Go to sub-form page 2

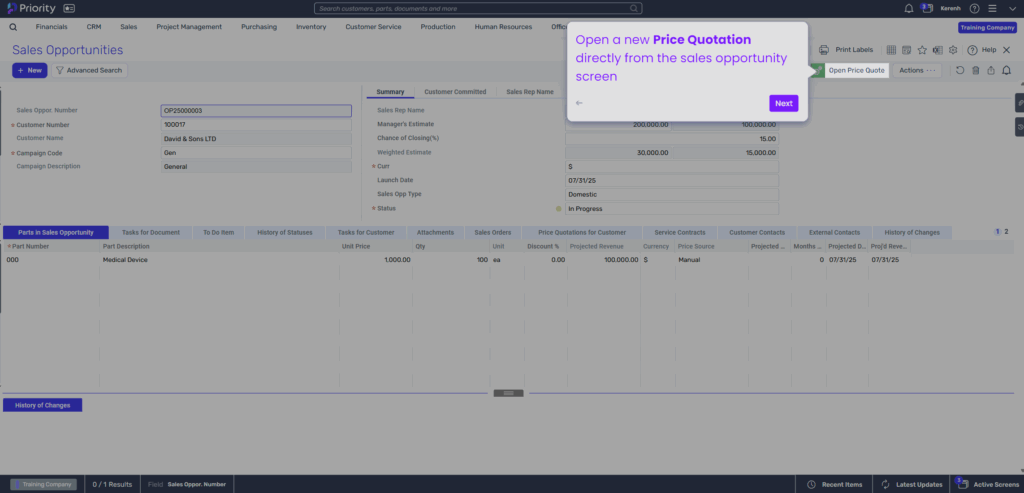click(x=1006, y=231)
